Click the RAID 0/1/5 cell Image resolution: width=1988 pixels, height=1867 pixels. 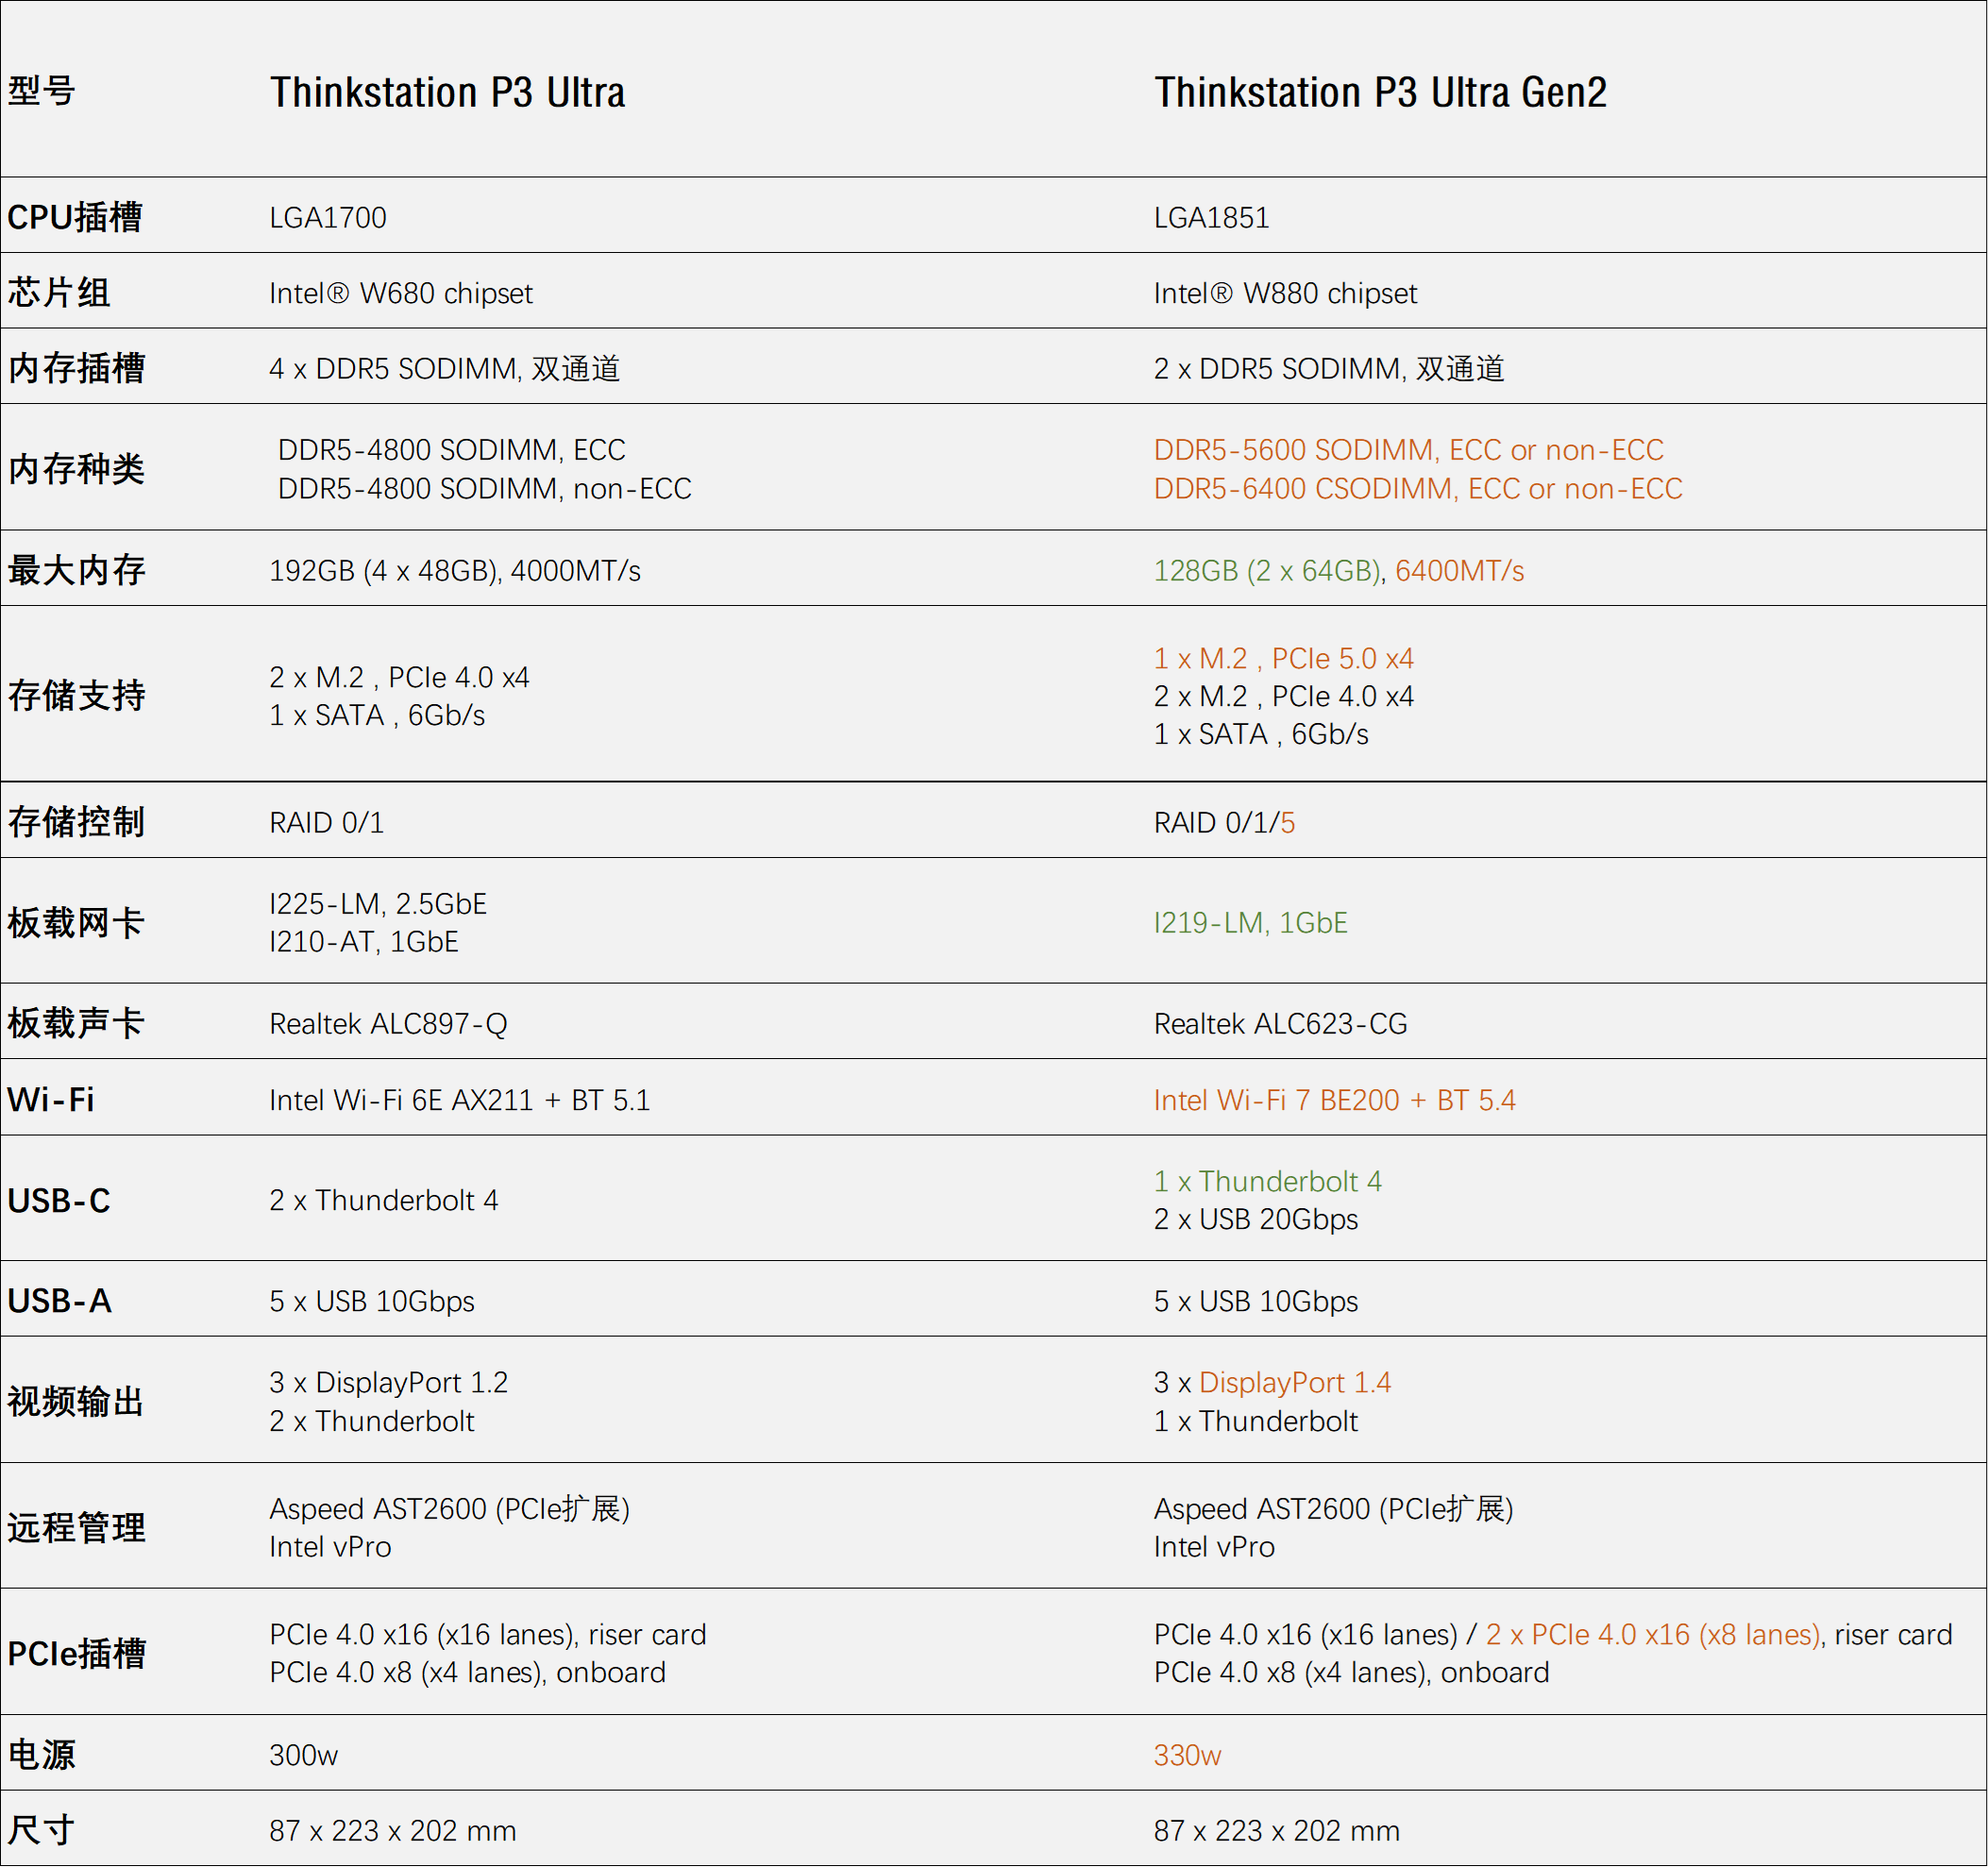click(x=1223, y=822)
